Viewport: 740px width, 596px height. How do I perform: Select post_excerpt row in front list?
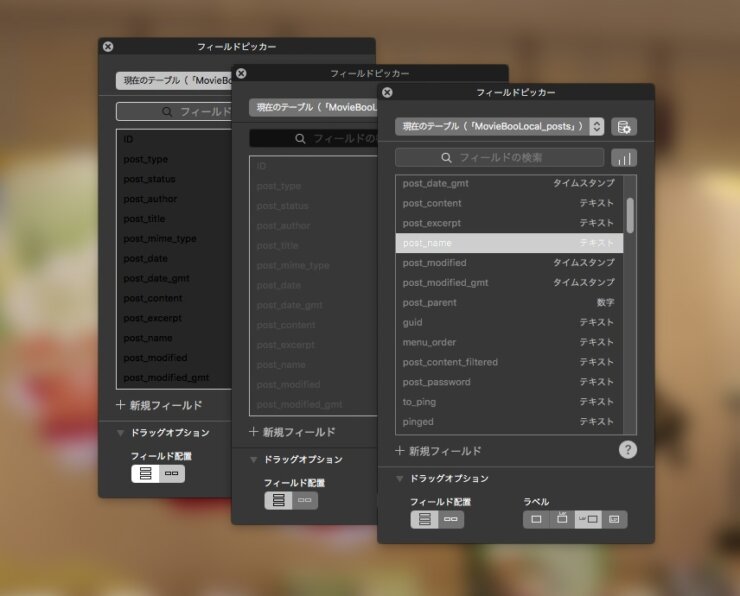point(509,223)
